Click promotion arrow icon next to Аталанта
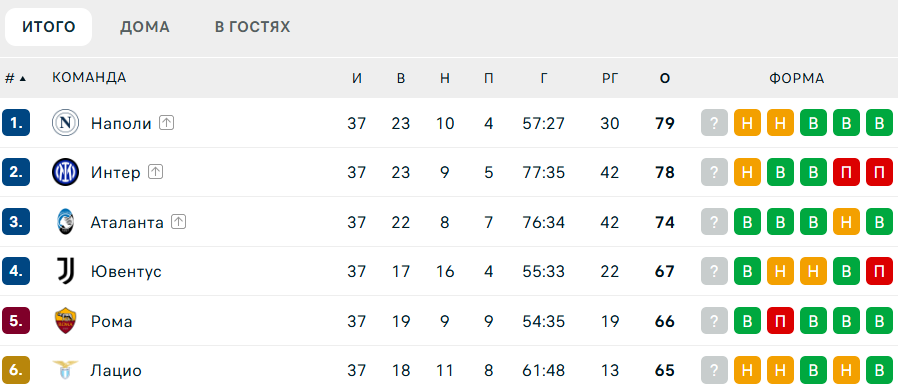This screenshot has width=898, height=387. pos(179,222)
